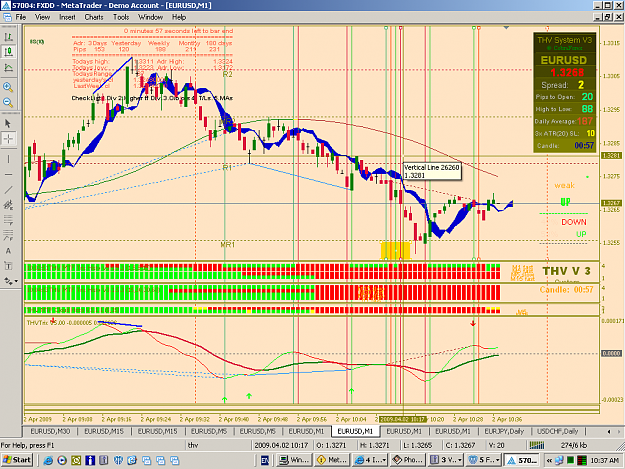
Task: Open the 'Met...' taskbar button
Action: point(332,460)
